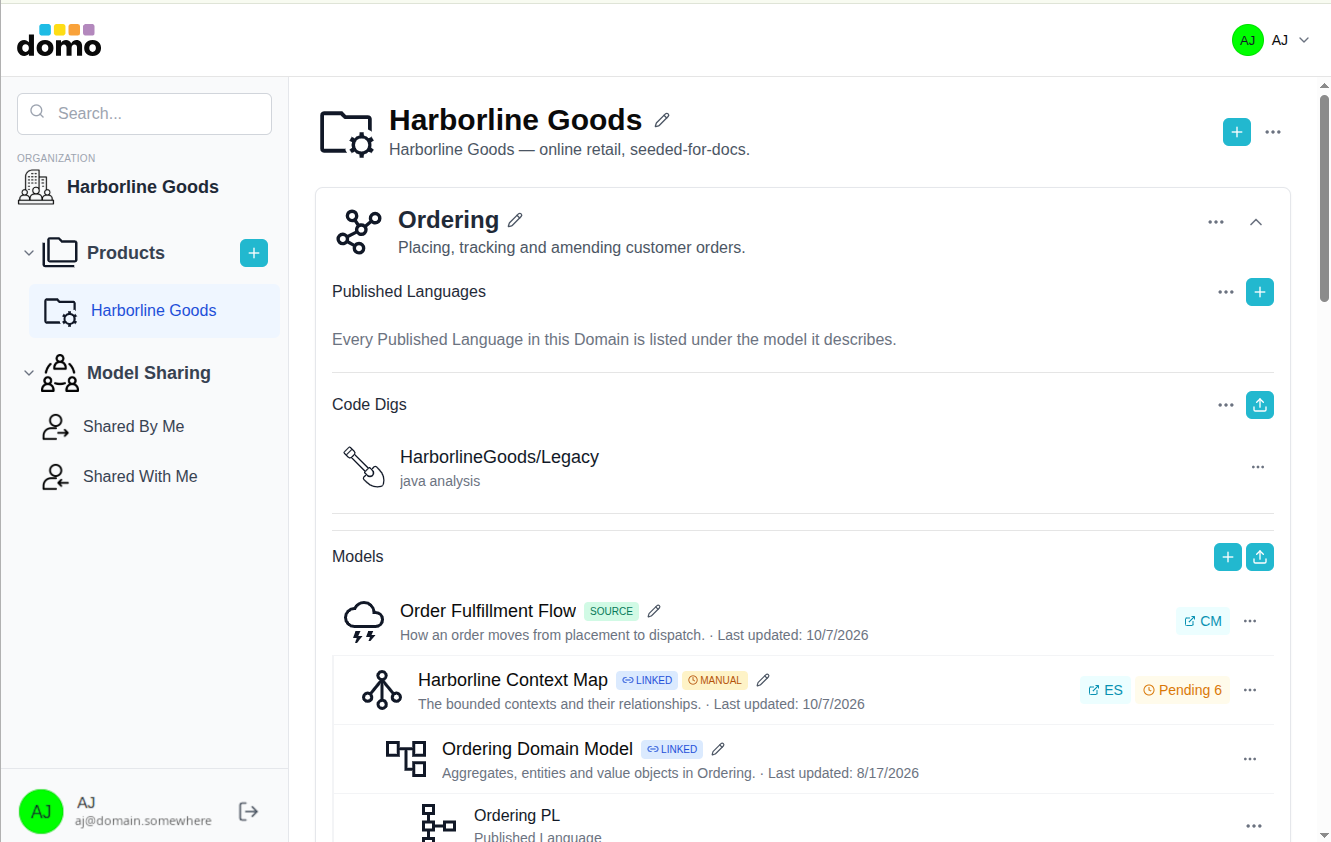Upload a model in Models section
Image resolution: width=1331 pixels, height=842 pixels.
click(1260, 557)
